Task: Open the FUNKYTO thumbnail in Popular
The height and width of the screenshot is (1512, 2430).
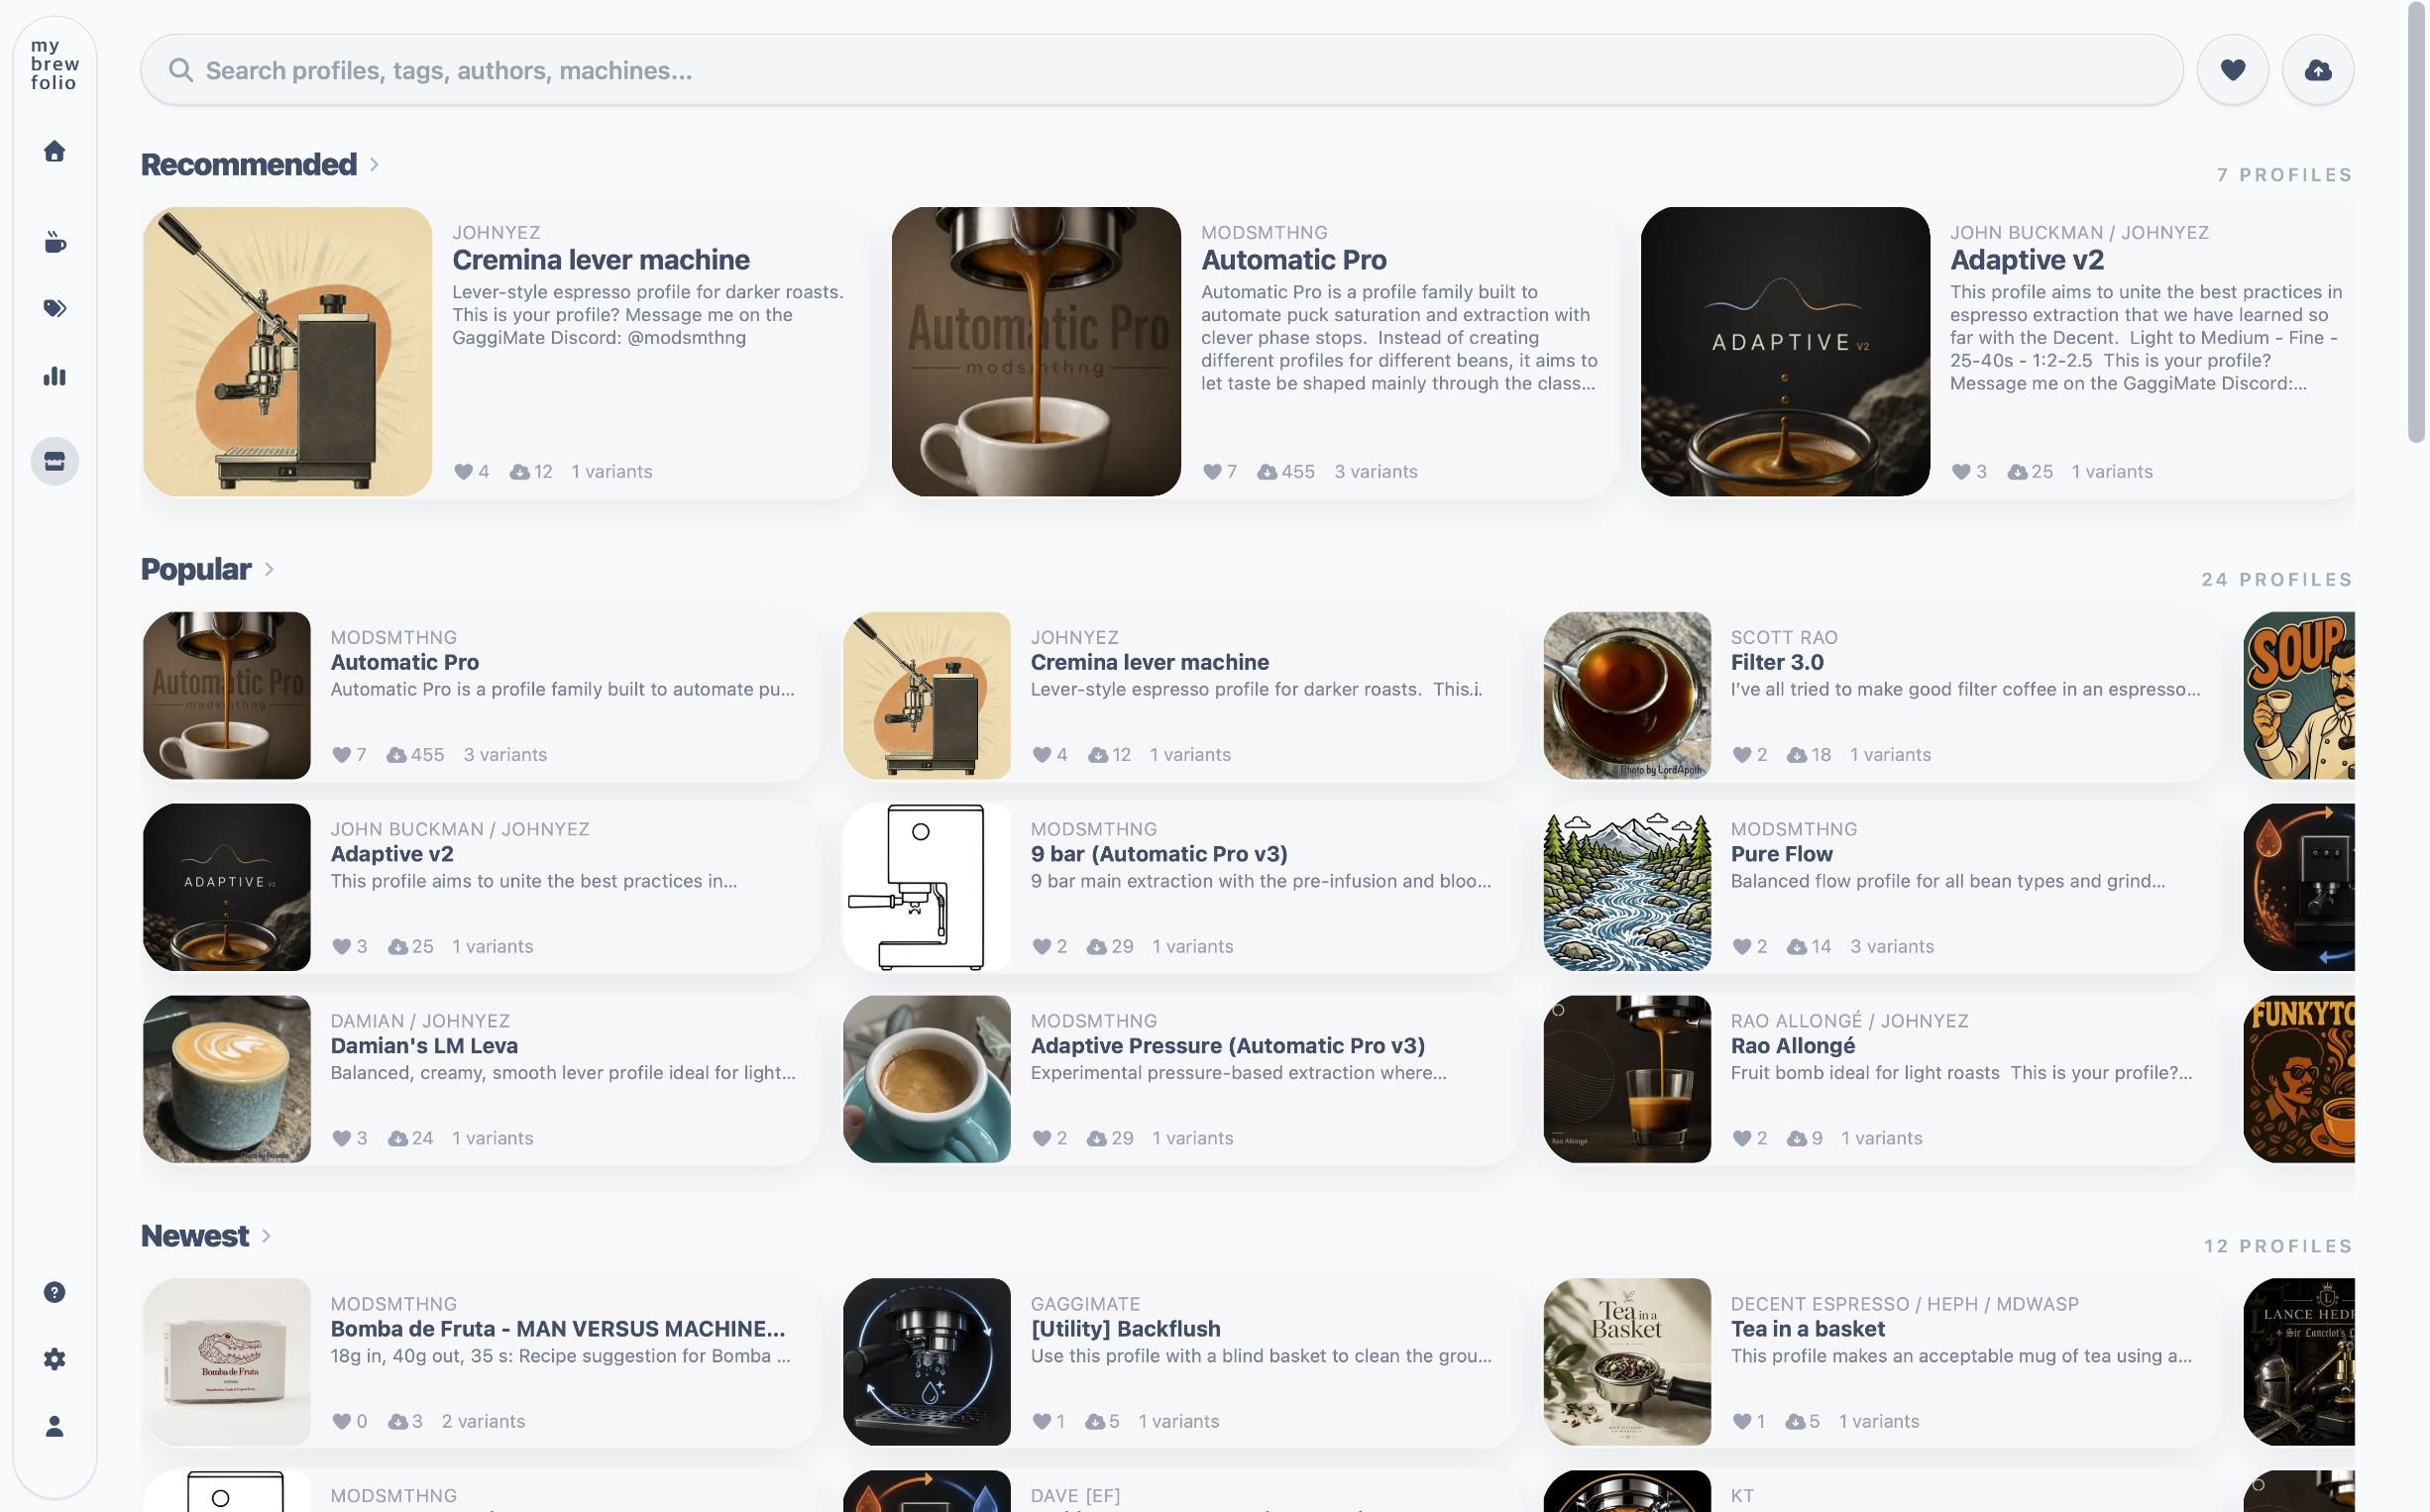Action: coord(2299,1079)
